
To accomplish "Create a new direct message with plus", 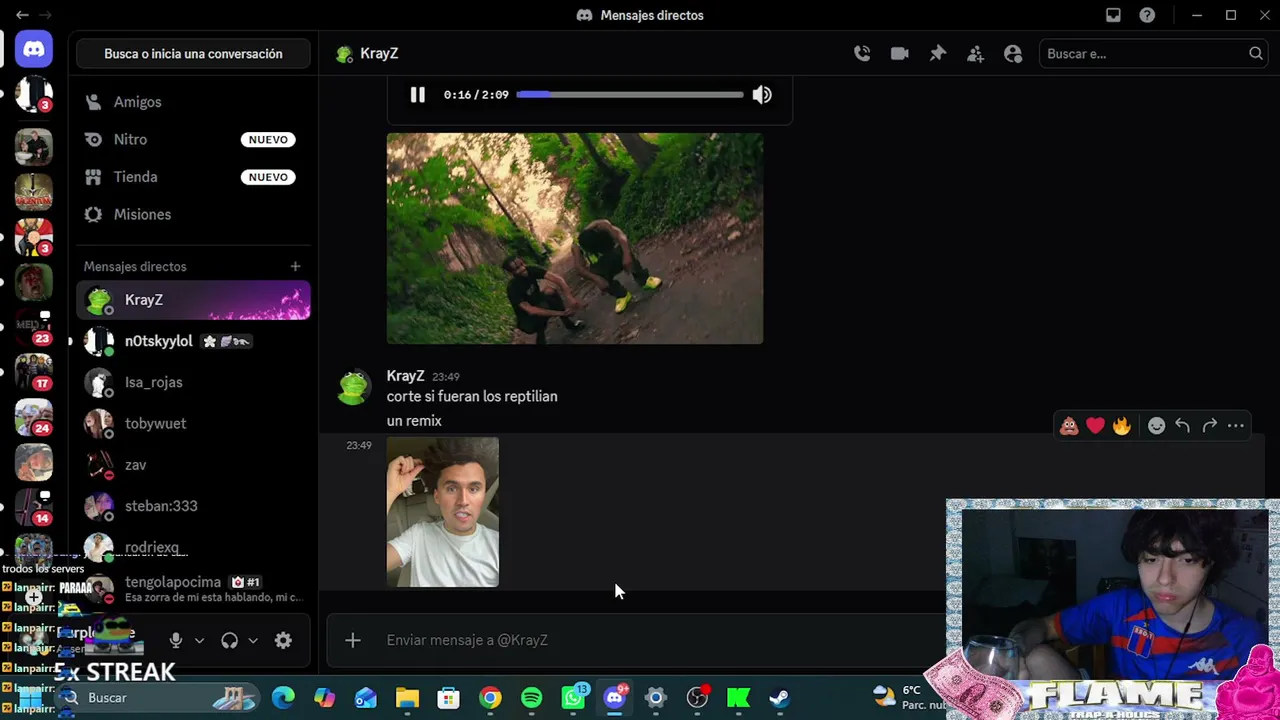I will [295, 266].
